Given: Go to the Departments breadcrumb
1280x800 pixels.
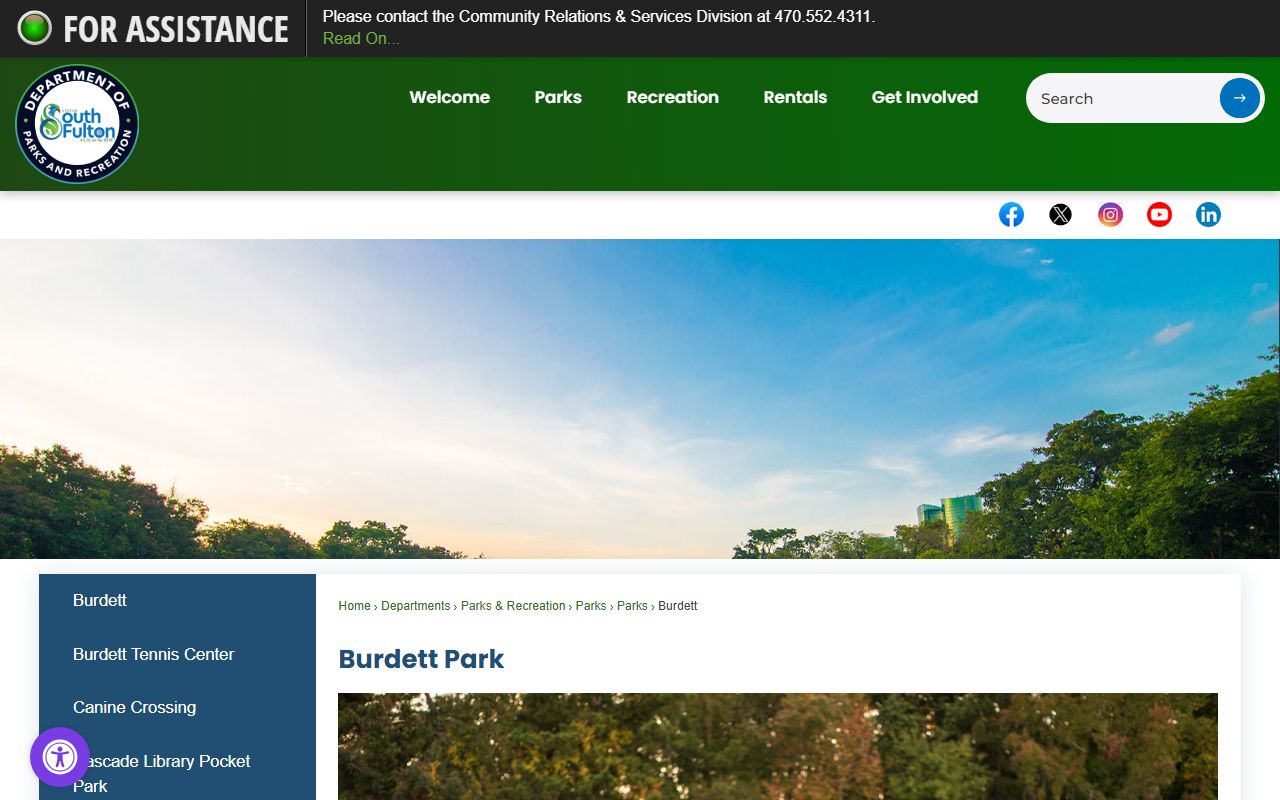Looking at the screenshot, I should point(415,606).
